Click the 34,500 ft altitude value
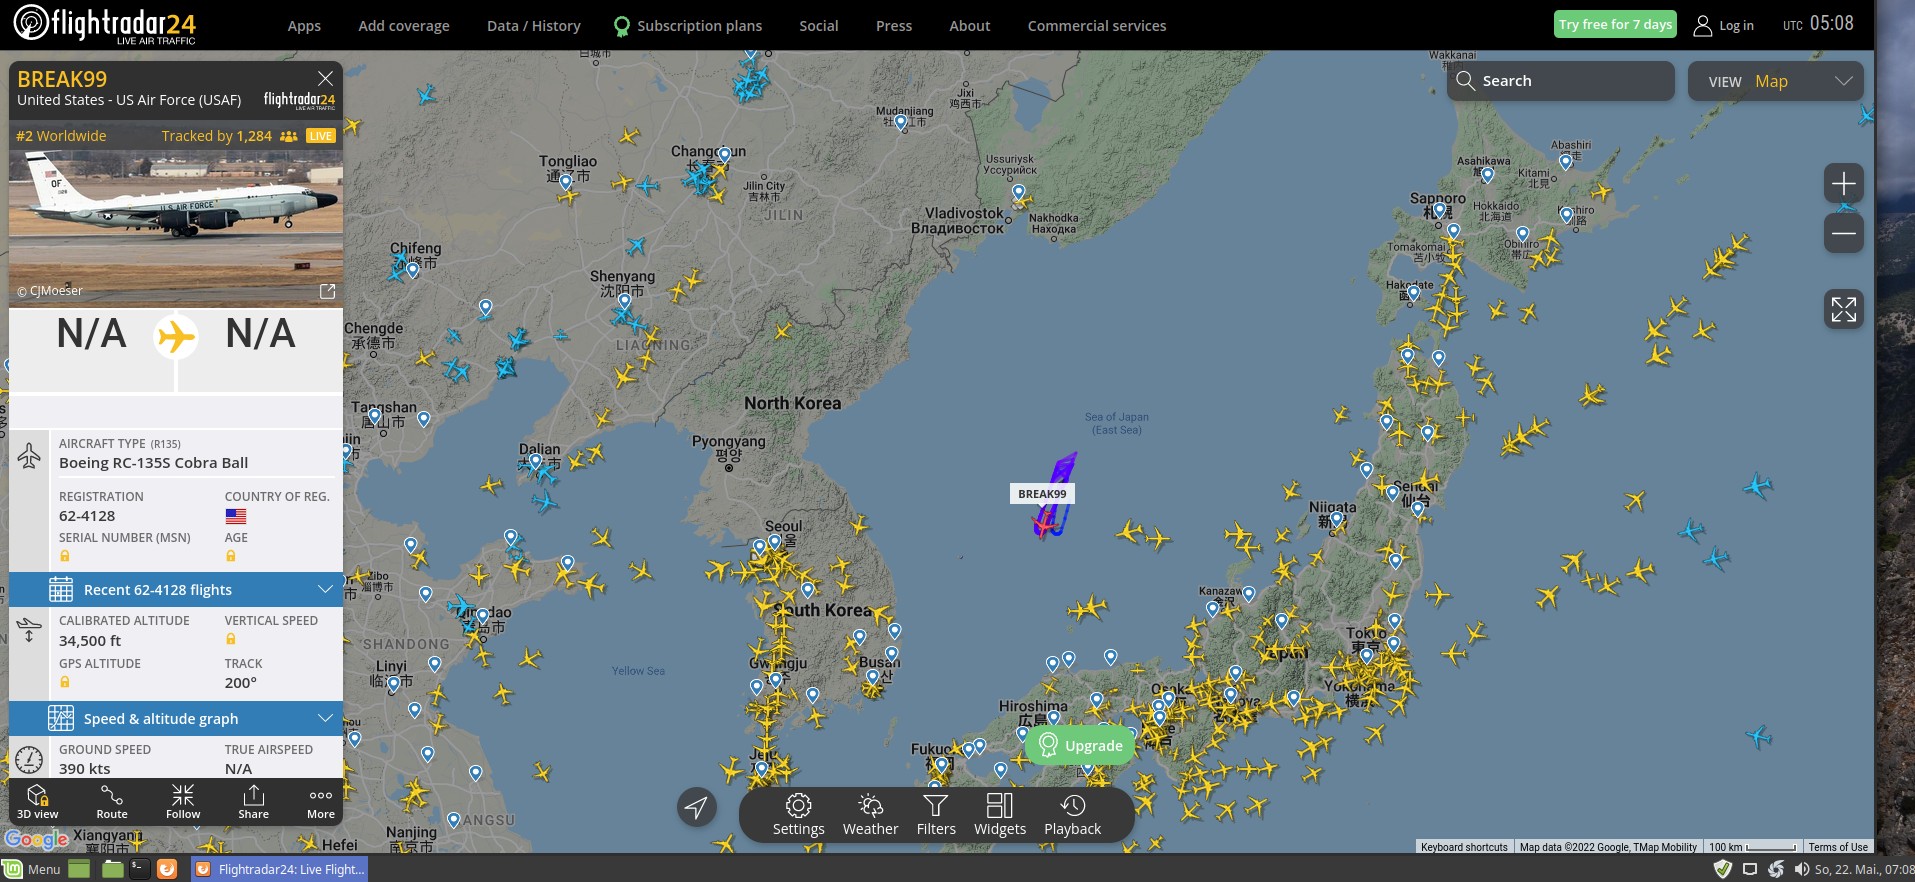Viewport: 1915px width, 882px height. point(90,641)
